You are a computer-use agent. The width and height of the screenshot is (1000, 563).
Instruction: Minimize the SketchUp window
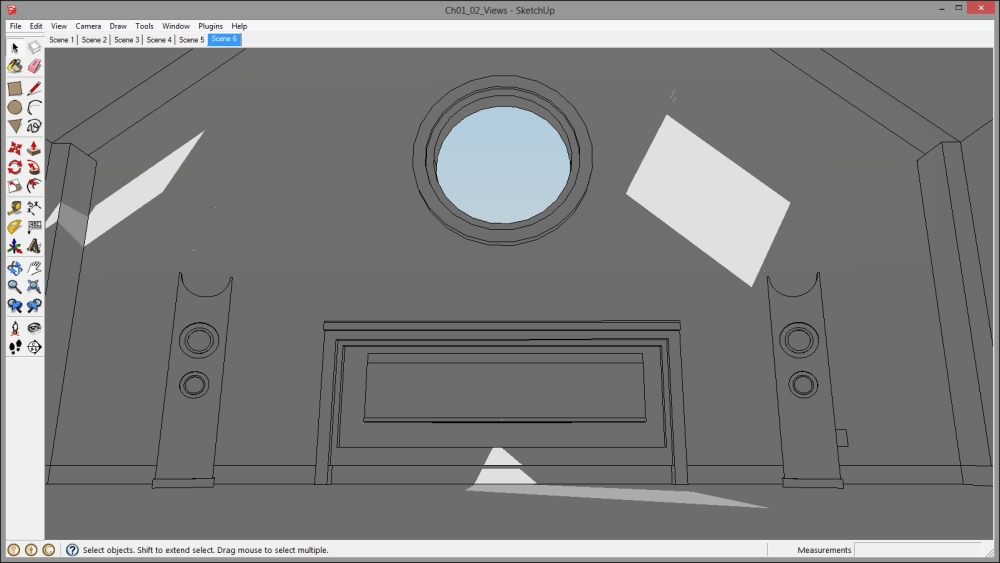[942, 9]
